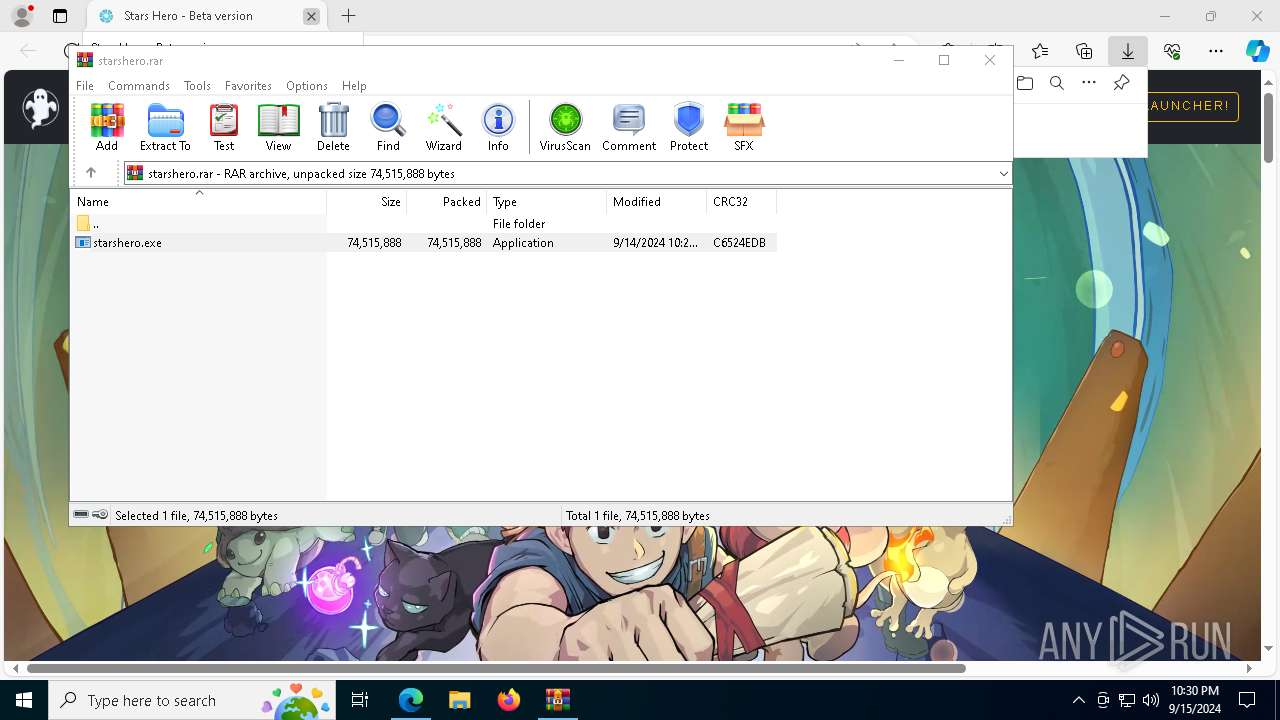The image size is (1280, 720).
Task: Click the C6524EDB checksum cell
Action: [x=739, y=243]
